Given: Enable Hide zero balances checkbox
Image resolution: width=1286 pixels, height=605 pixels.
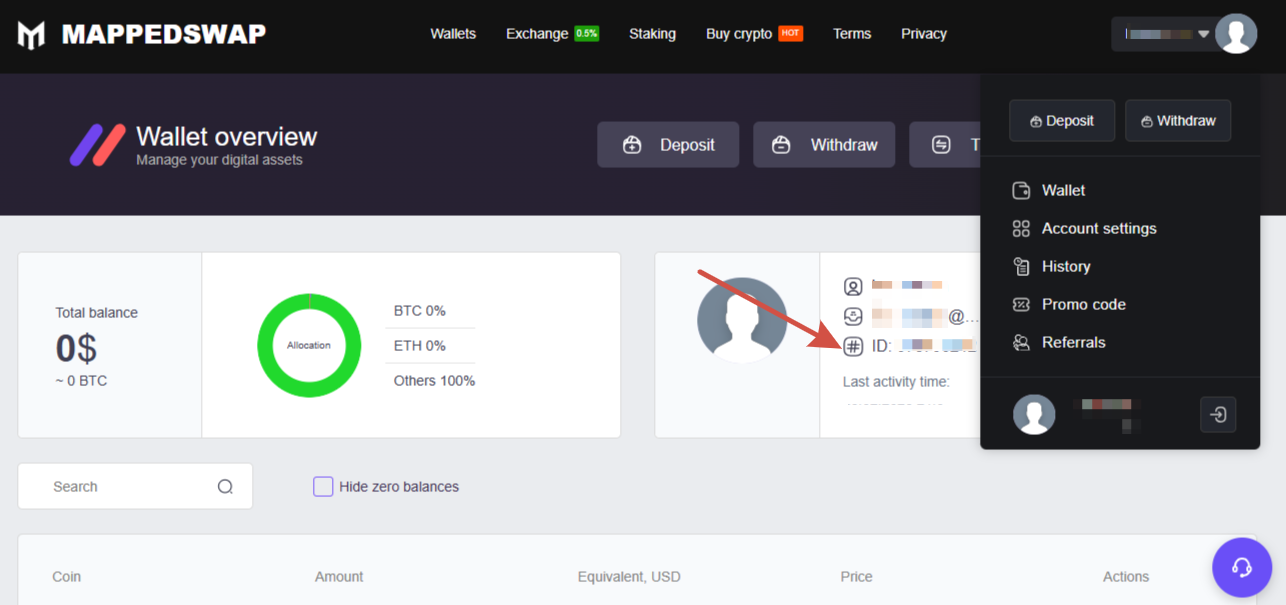Looking at the screenshot, I should coord(323,487).
